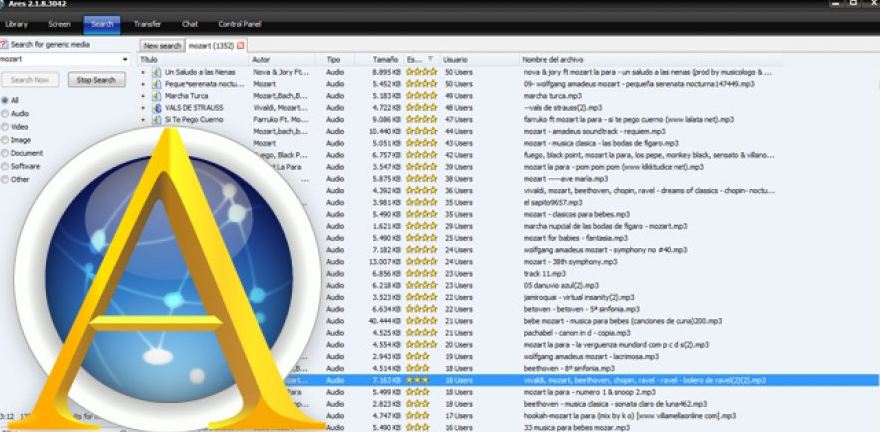Viewport: 880px width, 432px height.
Task: Click the 48 Users cell
Action: click(x=458, y=108)
